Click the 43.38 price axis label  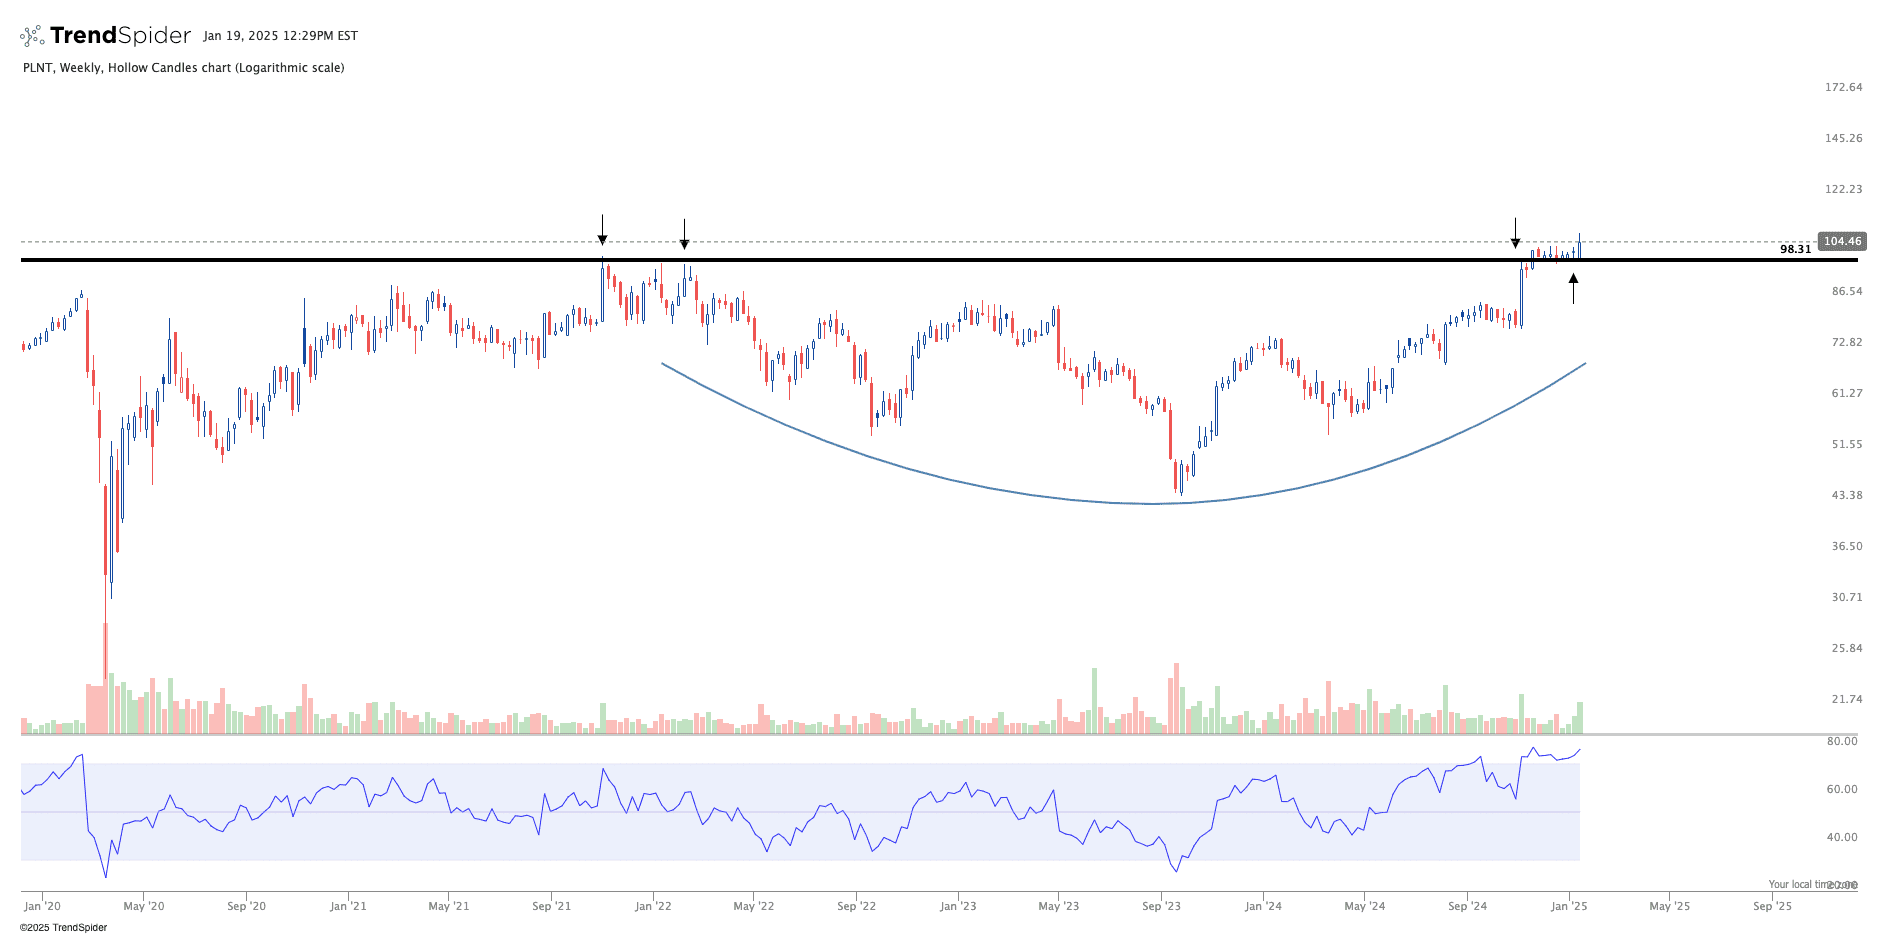[x=1846, y=495]
